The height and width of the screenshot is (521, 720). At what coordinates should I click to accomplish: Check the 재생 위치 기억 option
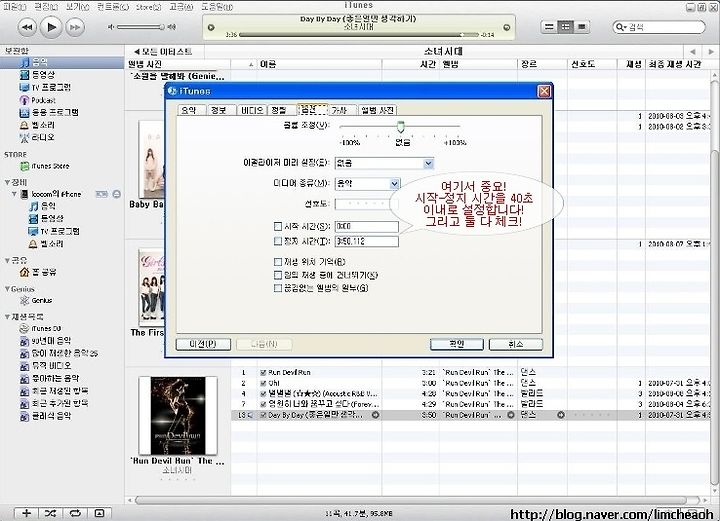[x=277, y=262]
